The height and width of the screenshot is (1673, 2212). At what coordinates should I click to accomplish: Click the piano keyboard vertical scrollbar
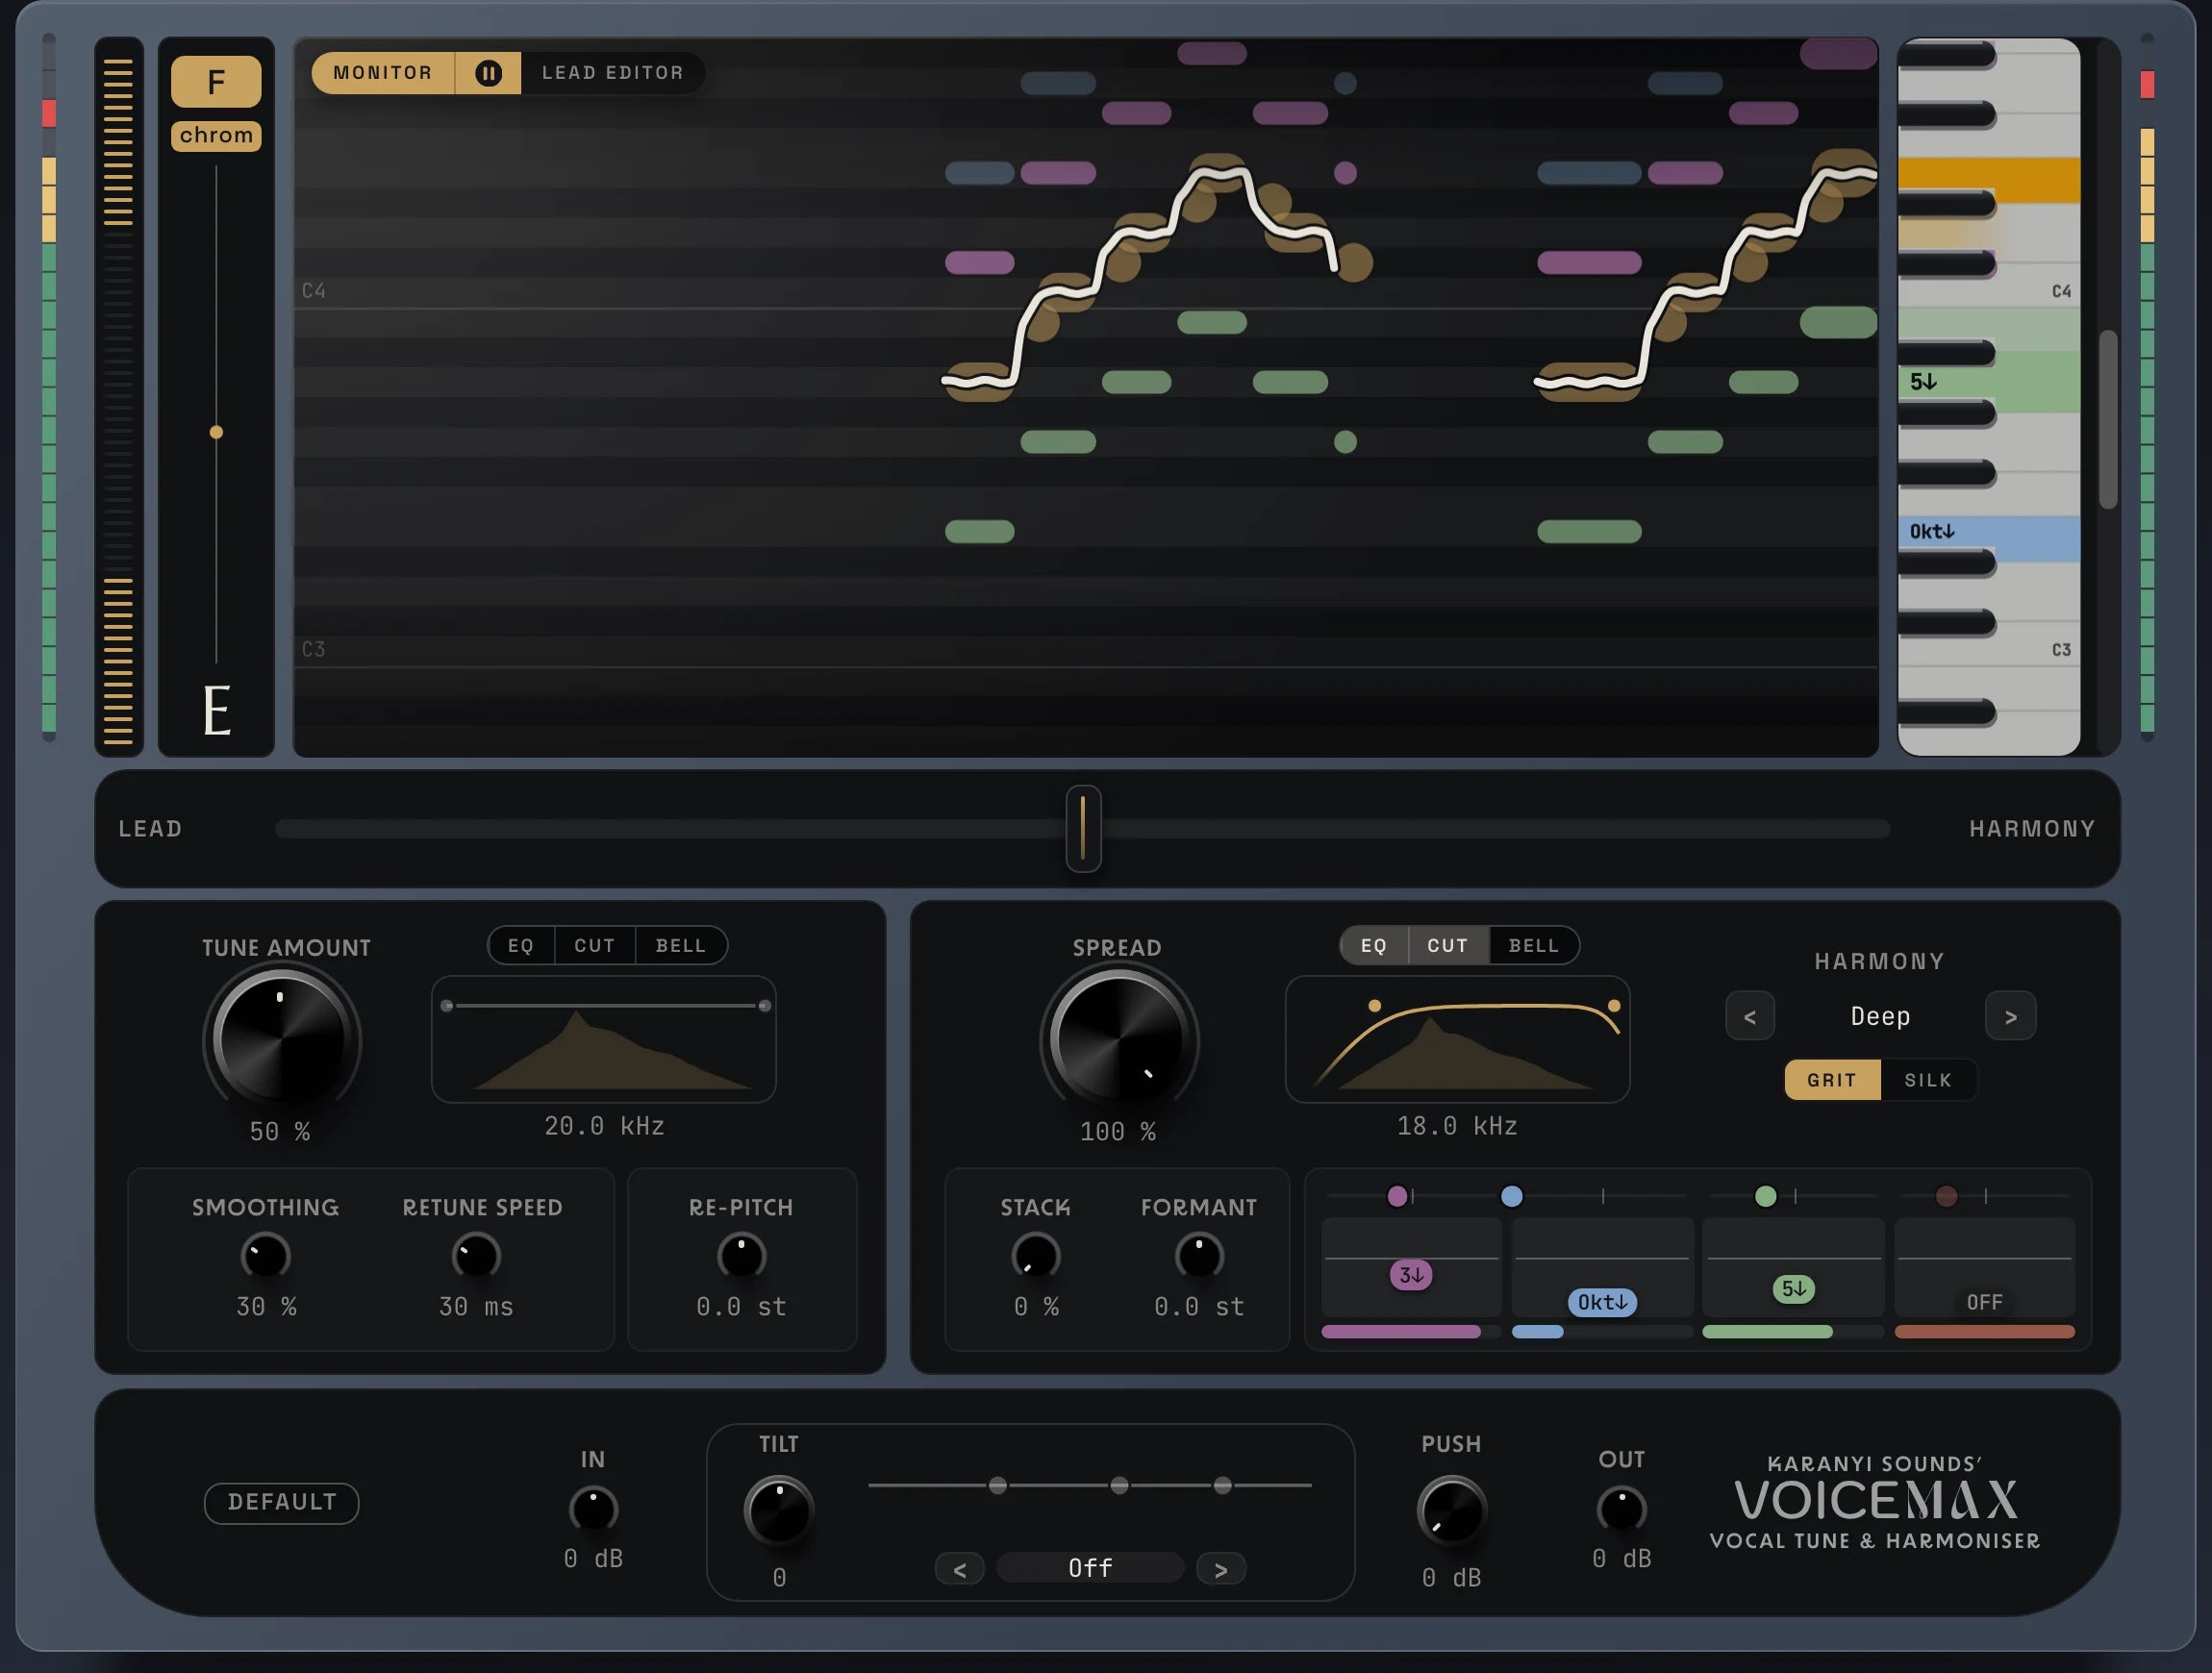pyautogui.click(x=2108, y=419)
